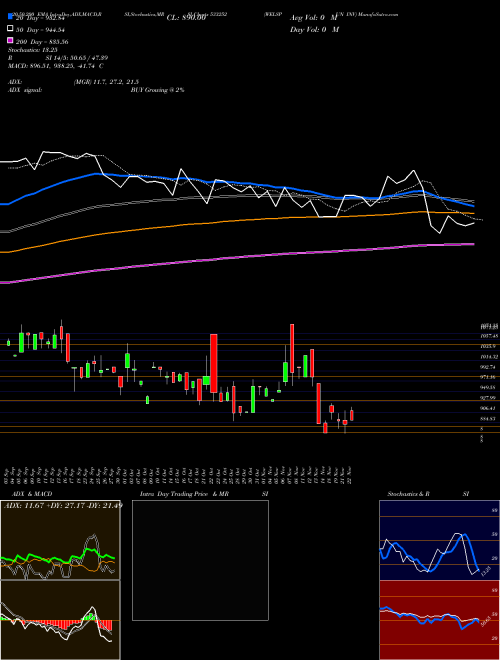Click the magenta 200 Day legend swatch
This screenshot has height=660, width=500.
click(x=10, y=41)
